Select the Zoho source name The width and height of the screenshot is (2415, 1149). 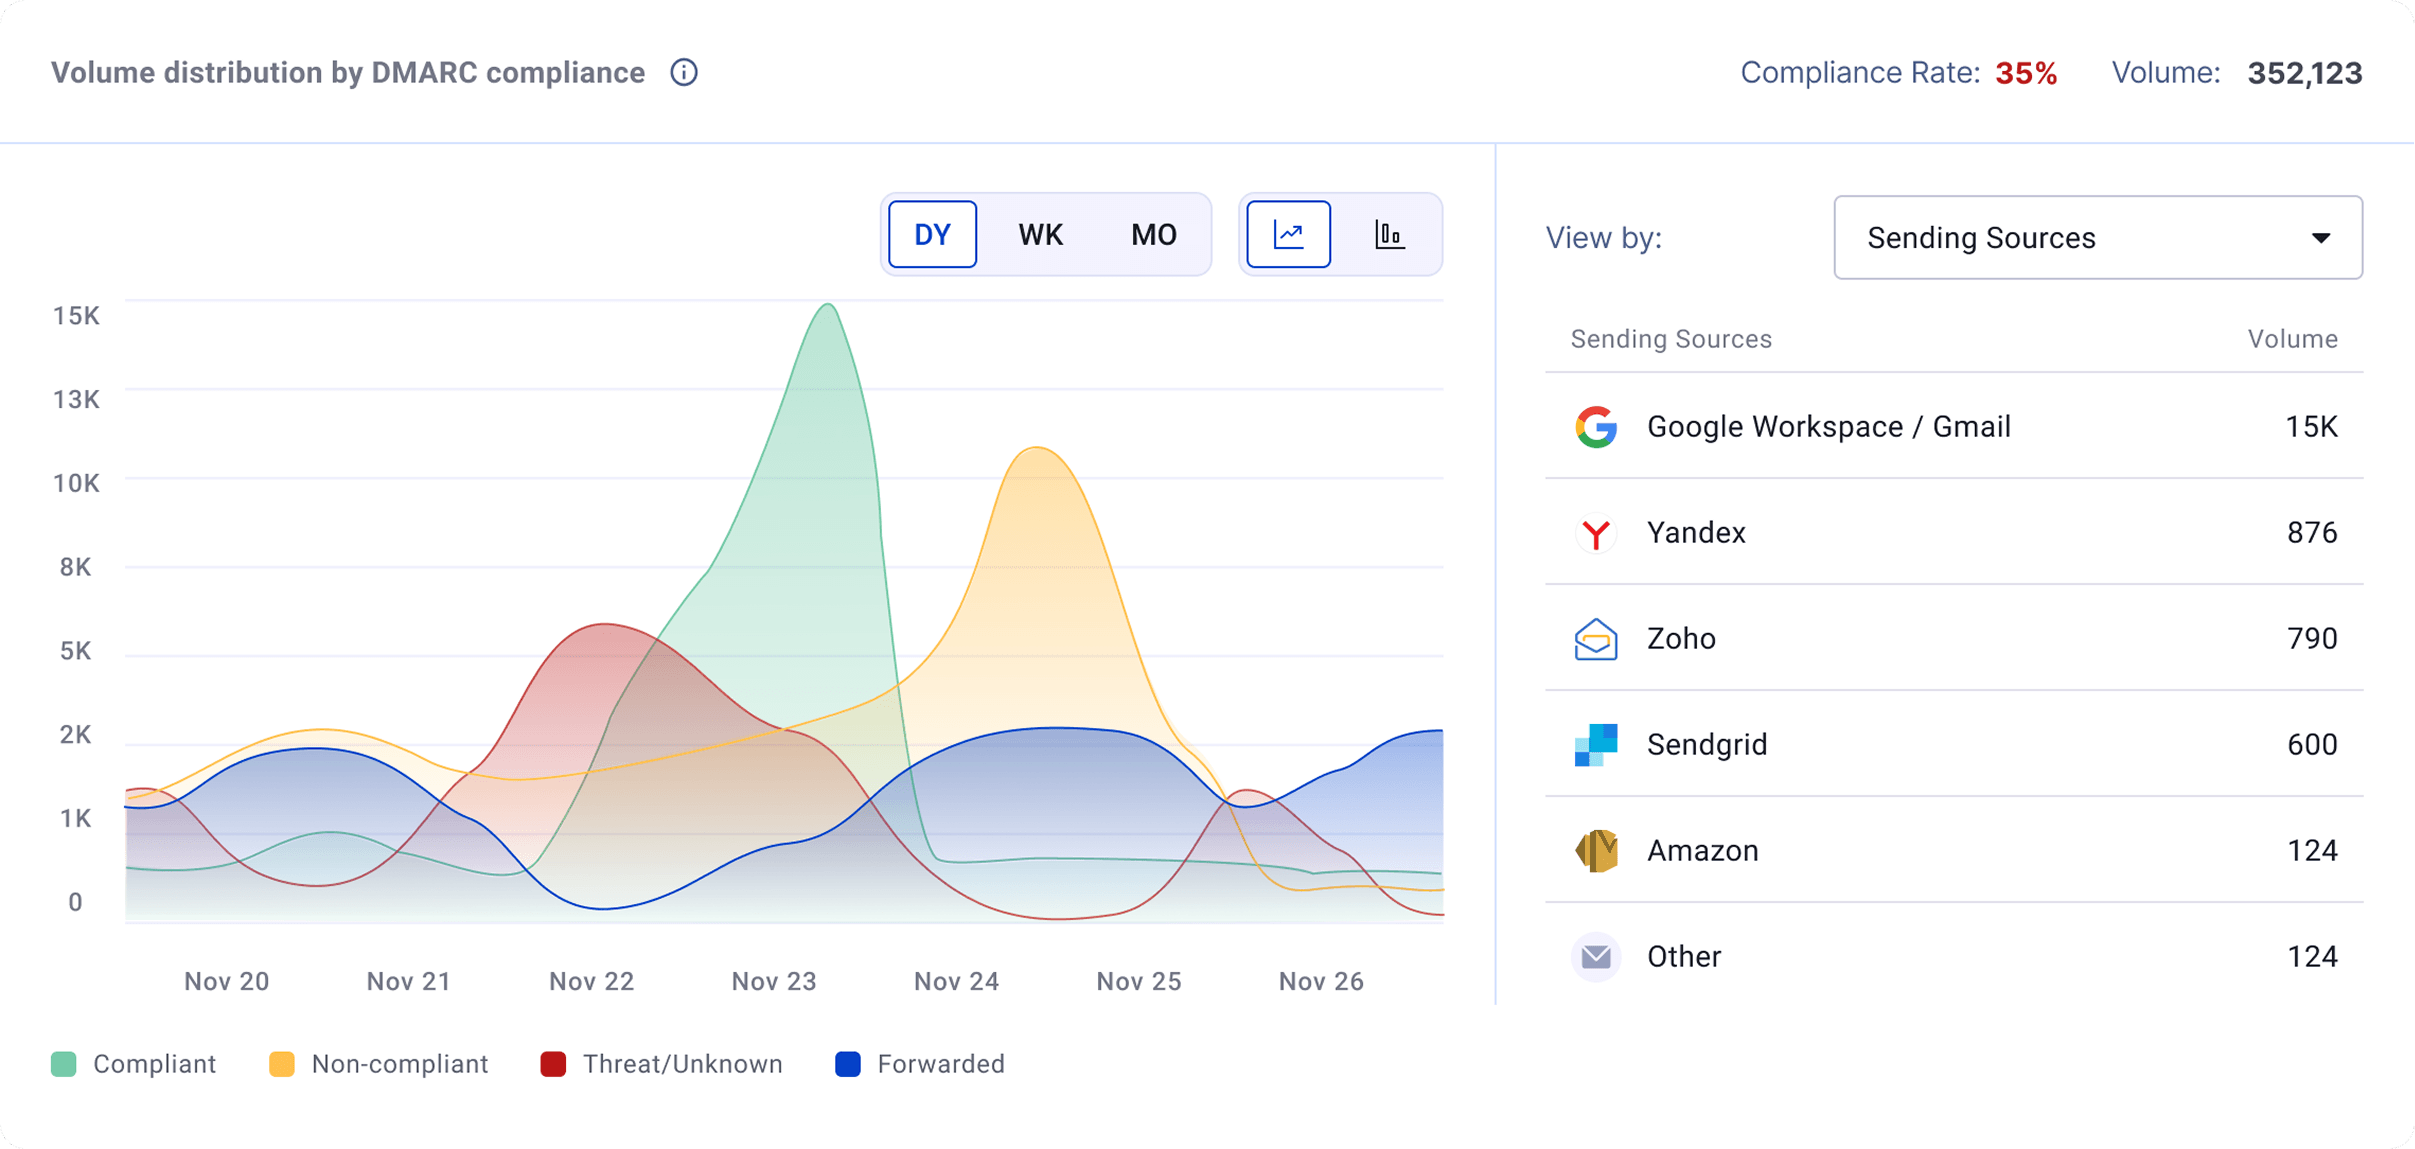1681,639
